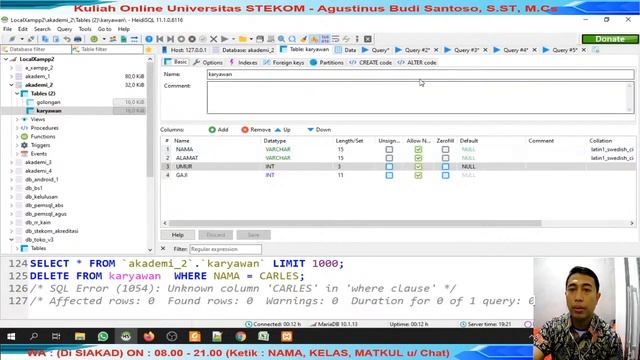
Task: Click the table Name input field
Action: point(420,74)
